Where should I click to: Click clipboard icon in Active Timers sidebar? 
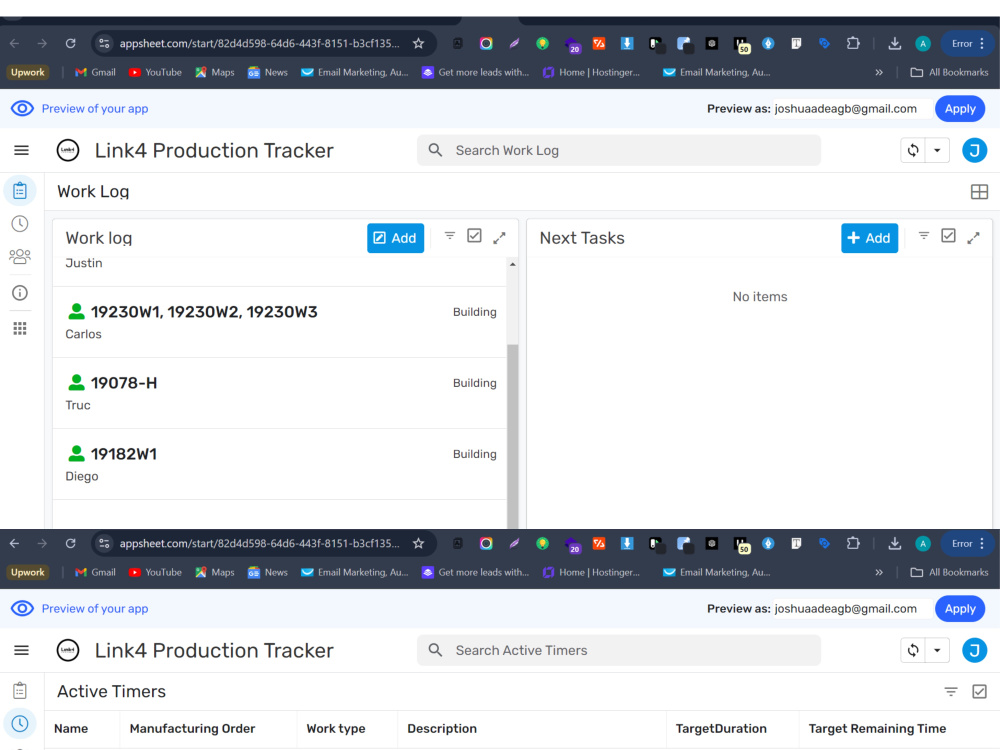coord(20,691)
